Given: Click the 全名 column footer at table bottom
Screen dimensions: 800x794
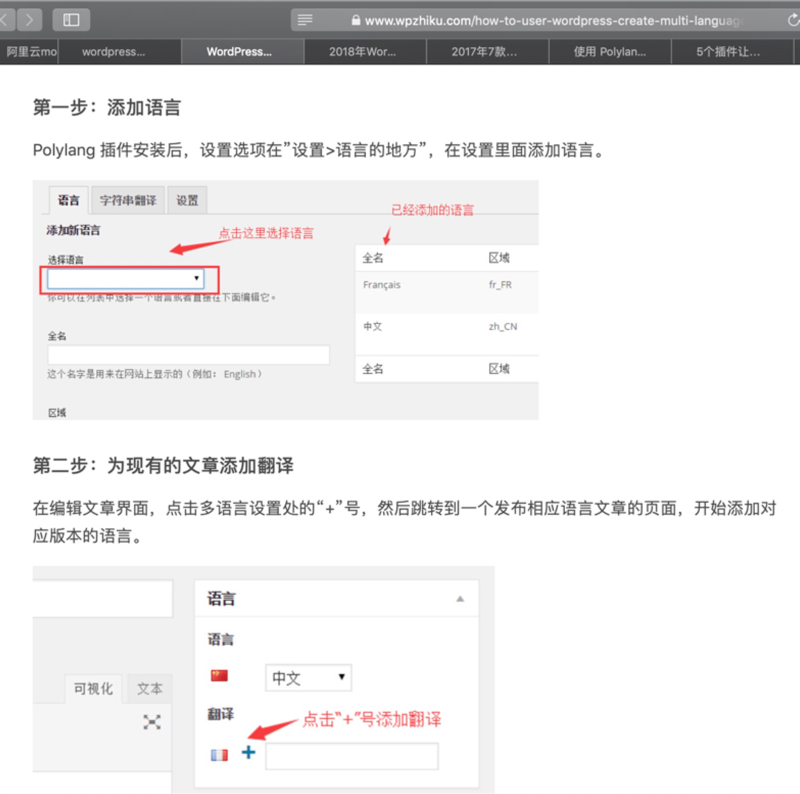Looking at the screenshot, I should (372, 369).
